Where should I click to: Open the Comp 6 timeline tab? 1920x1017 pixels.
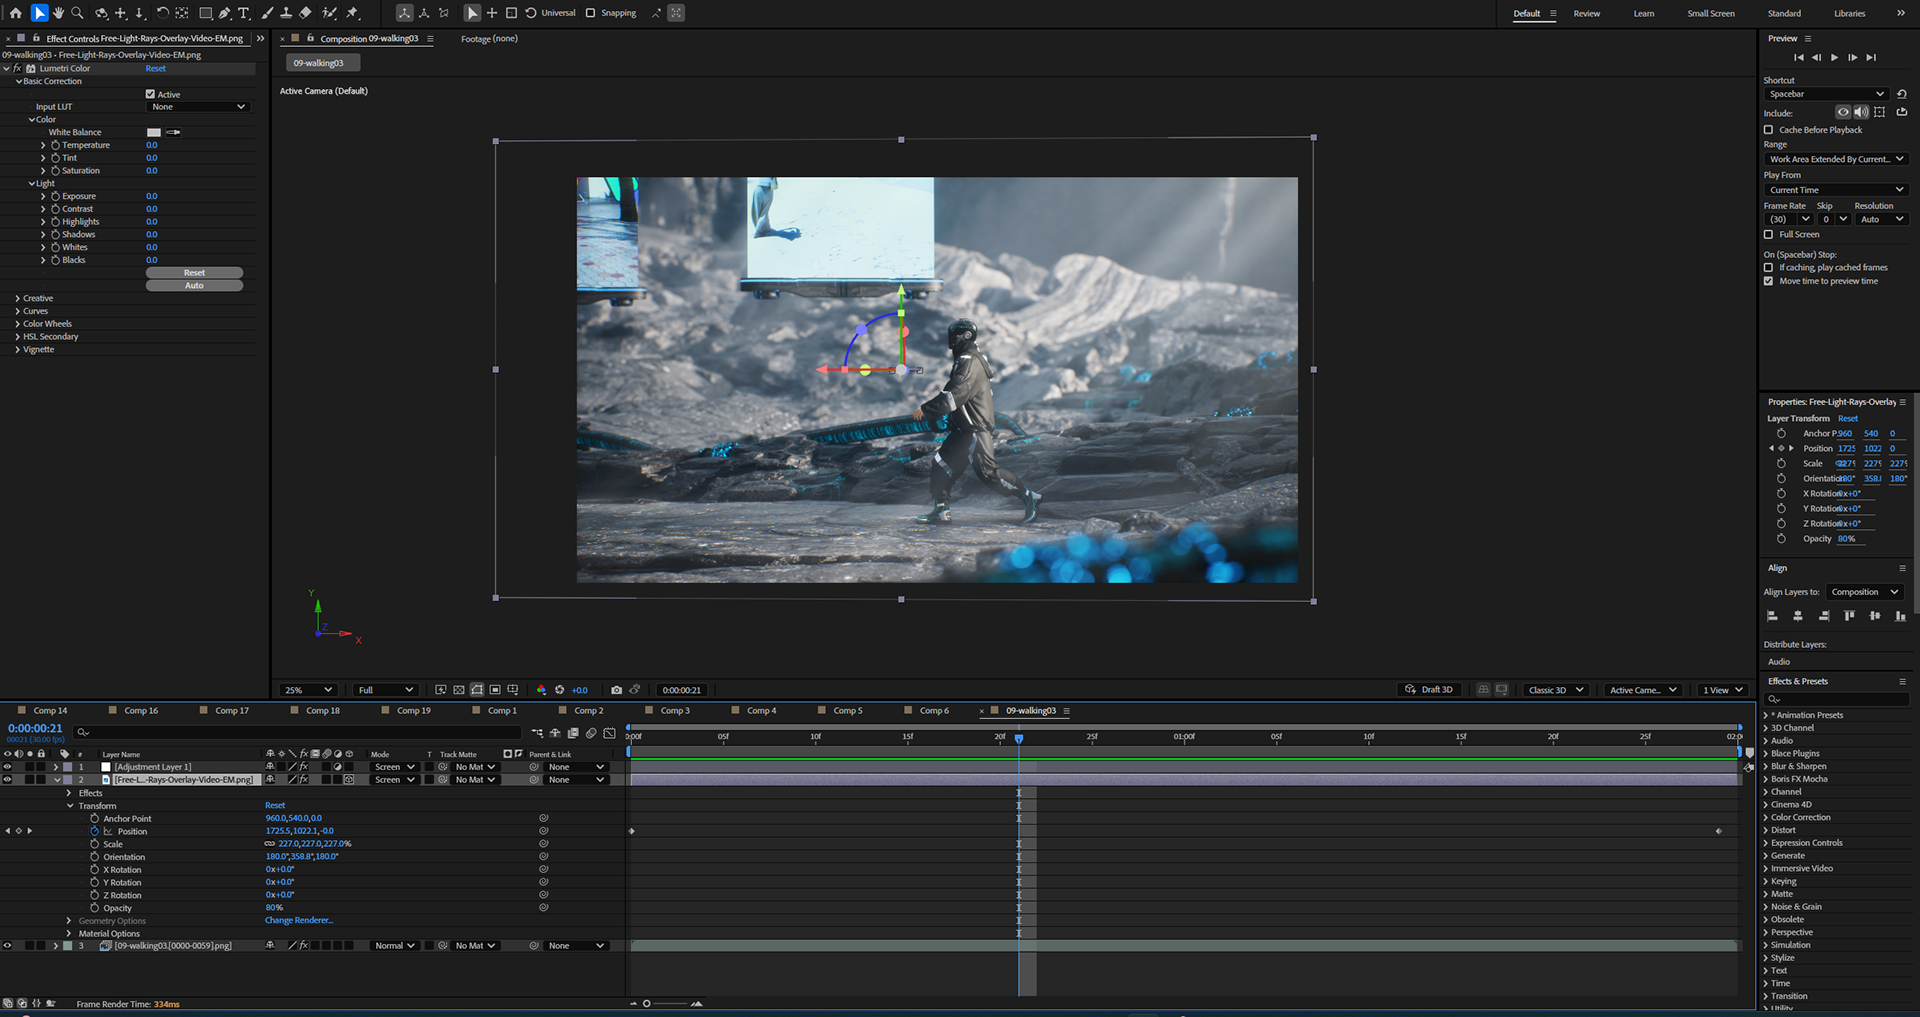[934, 711]
